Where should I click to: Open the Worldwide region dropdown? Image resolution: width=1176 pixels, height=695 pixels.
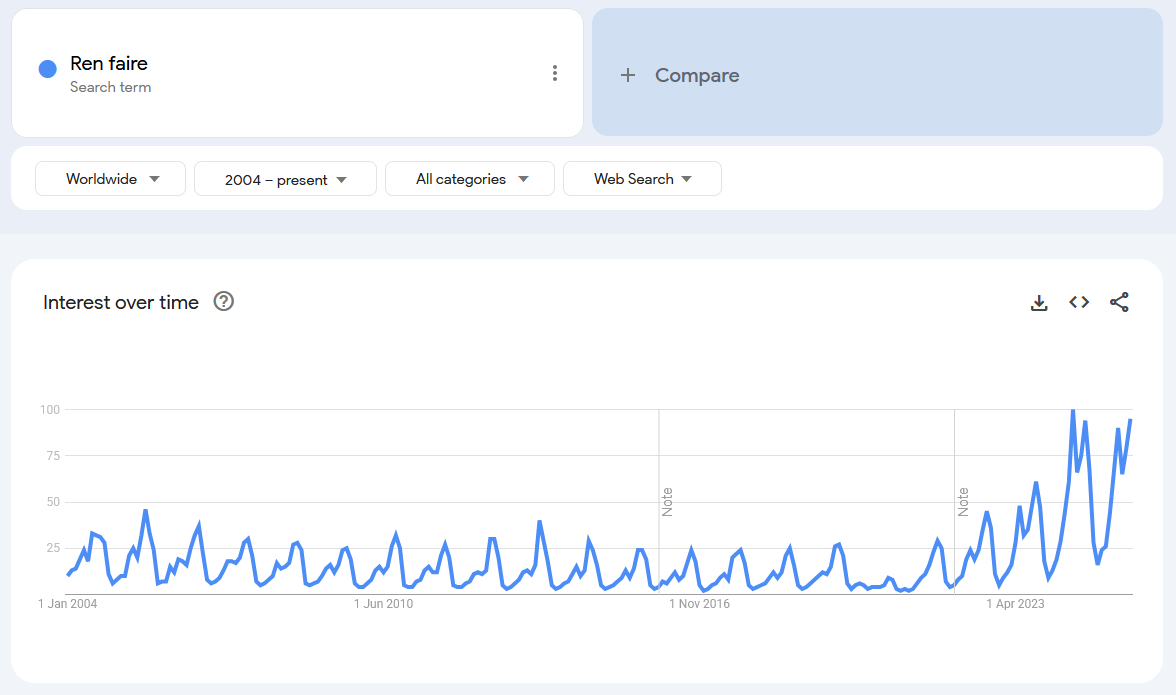click(110, 178)
